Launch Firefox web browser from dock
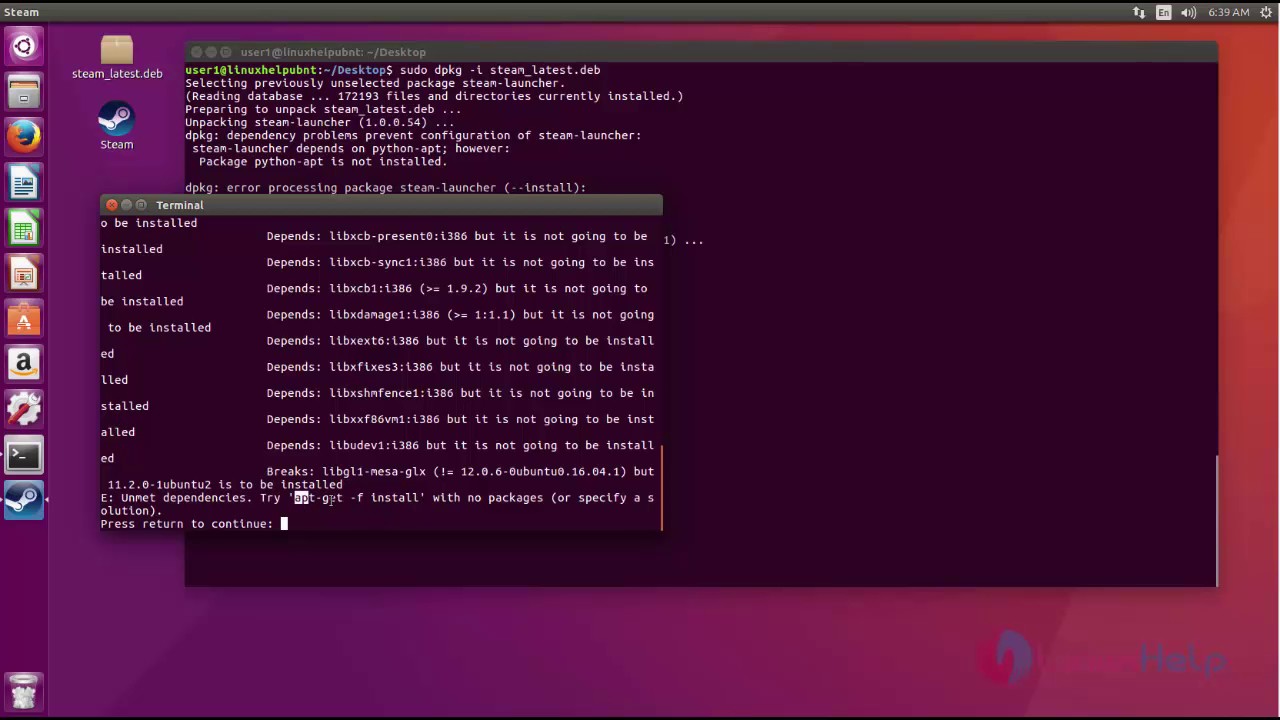The height and width of the screenshot is (720, 1280). point(24,137)
